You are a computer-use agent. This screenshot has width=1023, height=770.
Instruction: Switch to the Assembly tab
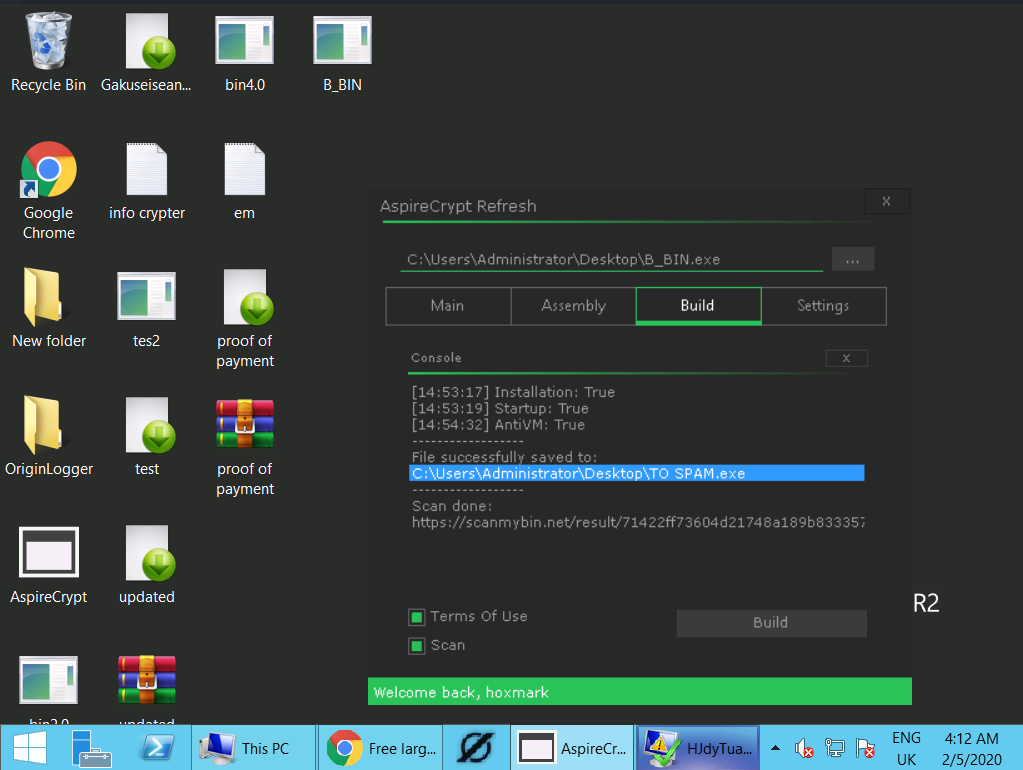(x=573, y=306)
